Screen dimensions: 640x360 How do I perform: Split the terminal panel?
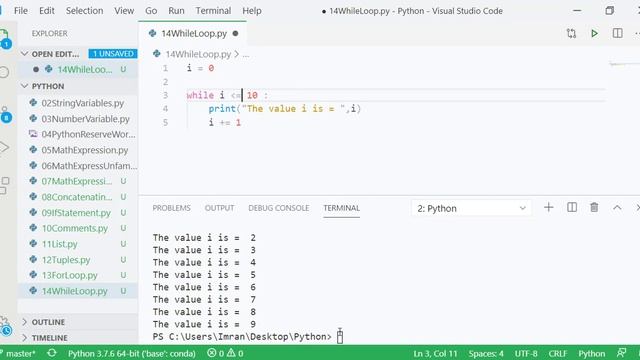572,208
